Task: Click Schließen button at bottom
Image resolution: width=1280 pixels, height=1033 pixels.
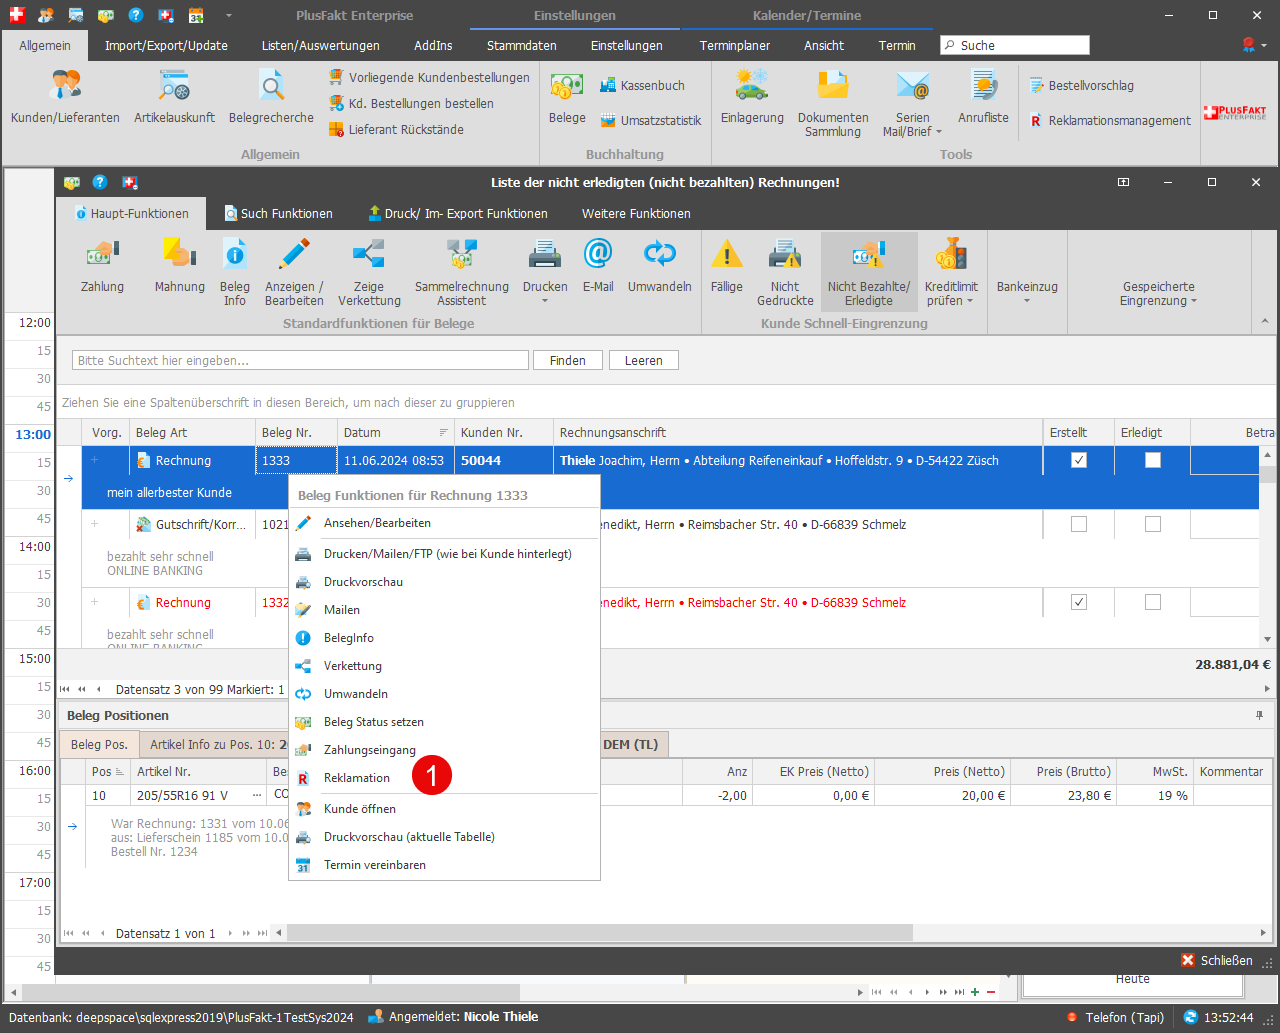Action: 1217,960
